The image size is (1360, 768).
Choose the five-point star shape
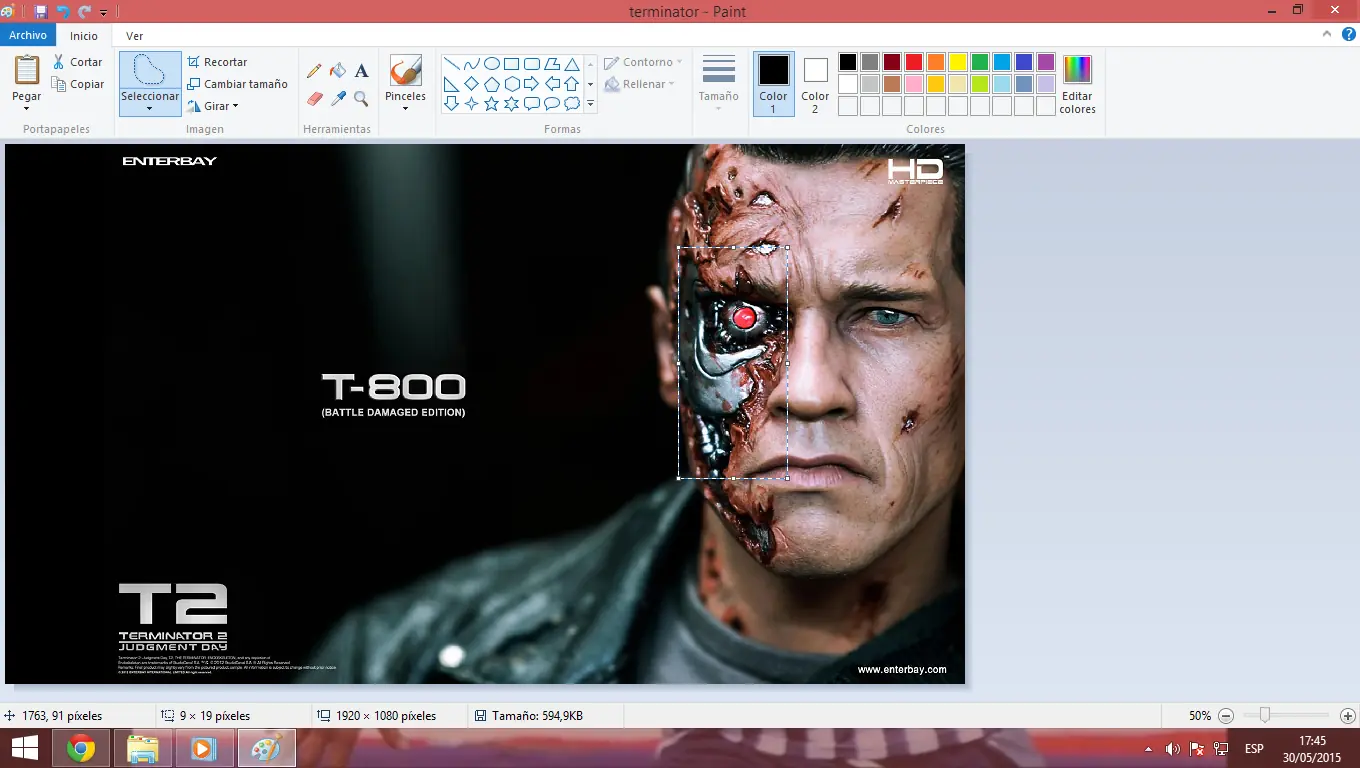[491, 104]
